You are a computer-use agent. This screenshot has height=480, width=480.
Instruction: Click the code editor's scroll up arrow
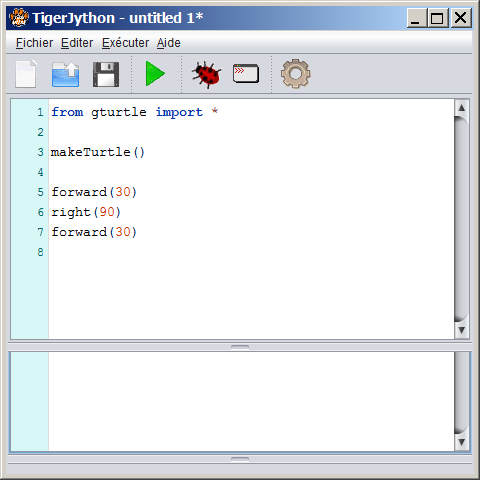[462, 108]
